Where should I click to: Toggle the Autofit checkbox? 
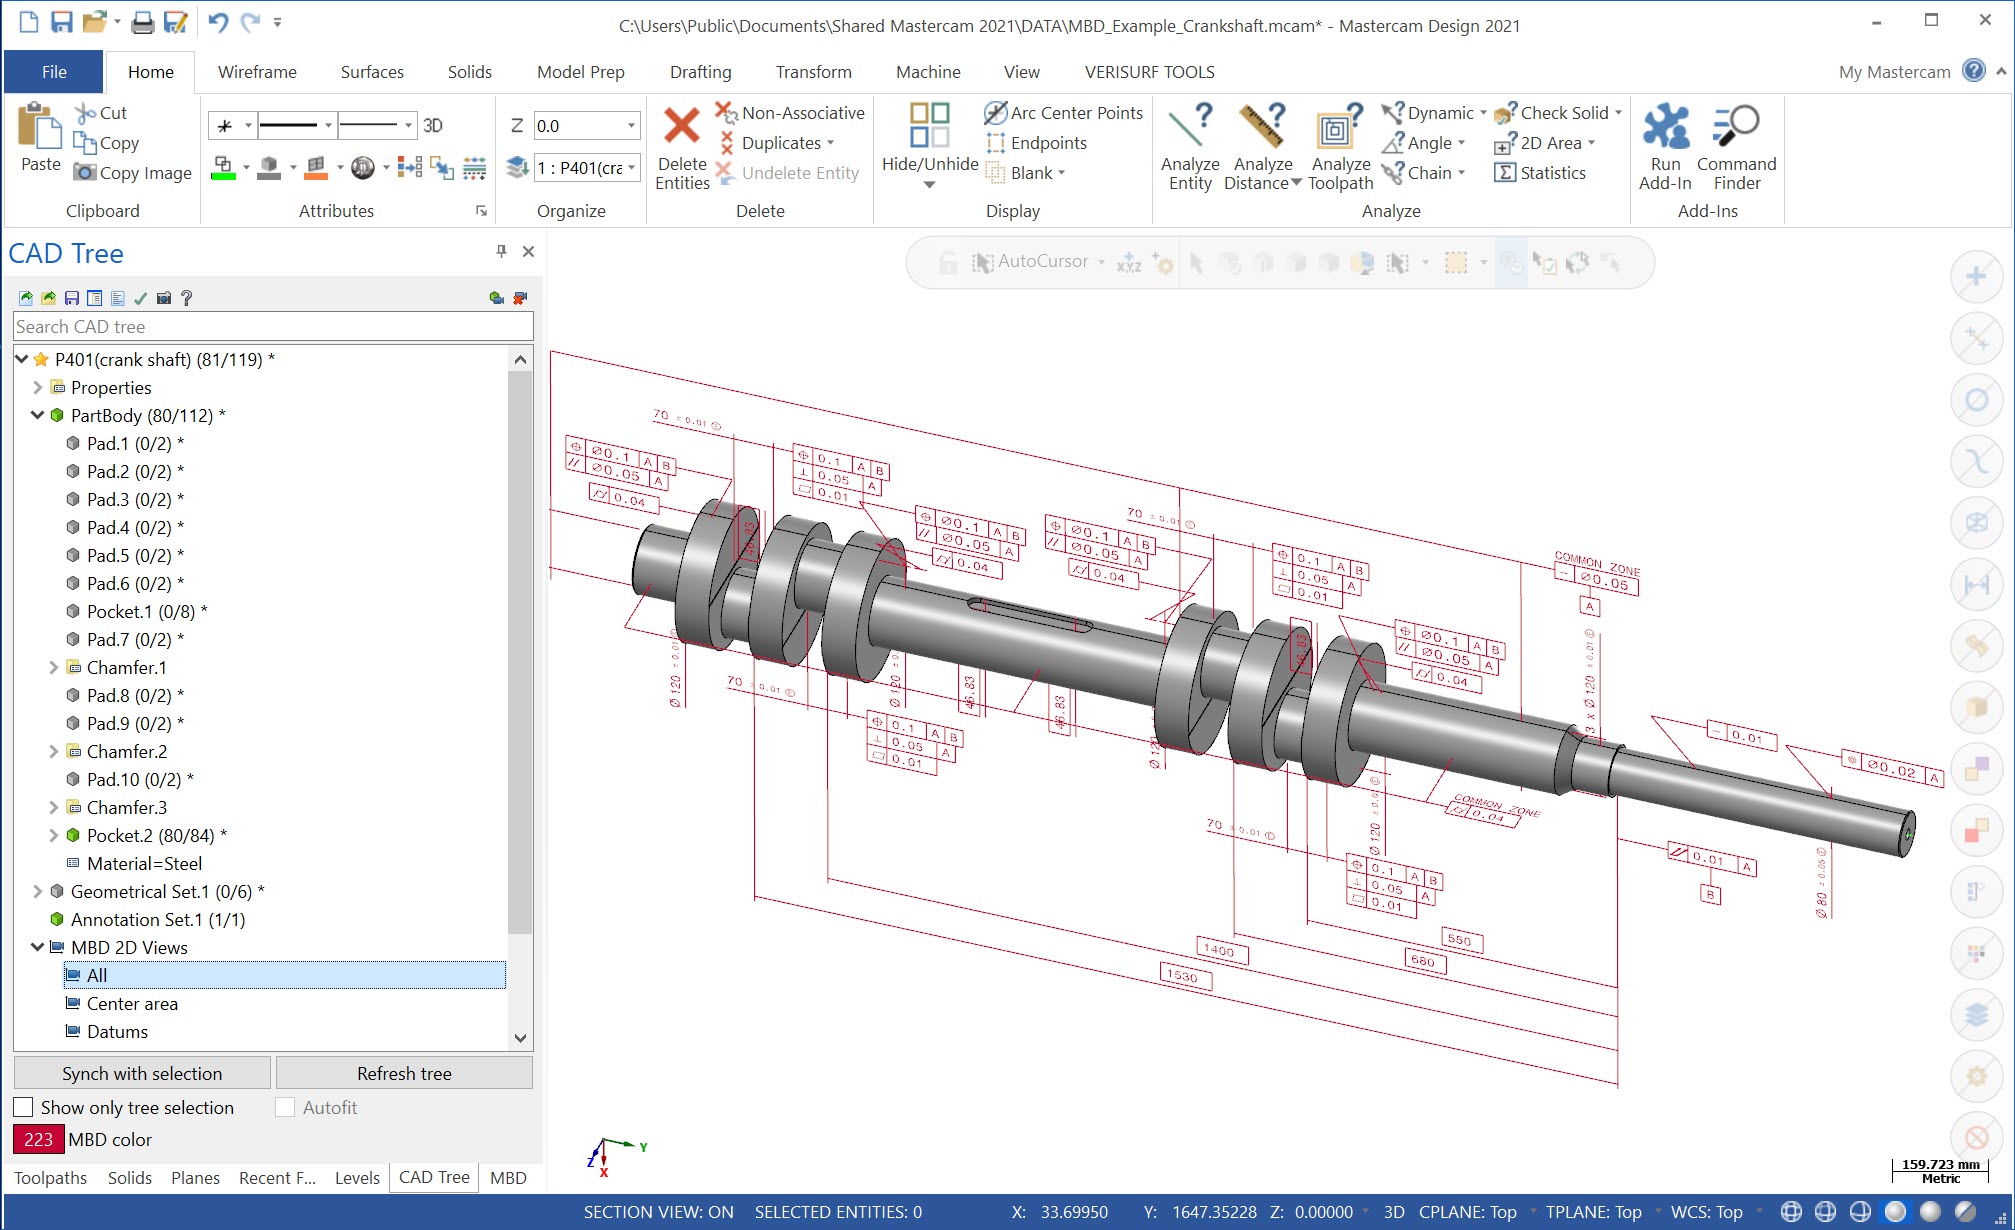pyautogui.click(x=285, y=1107)
